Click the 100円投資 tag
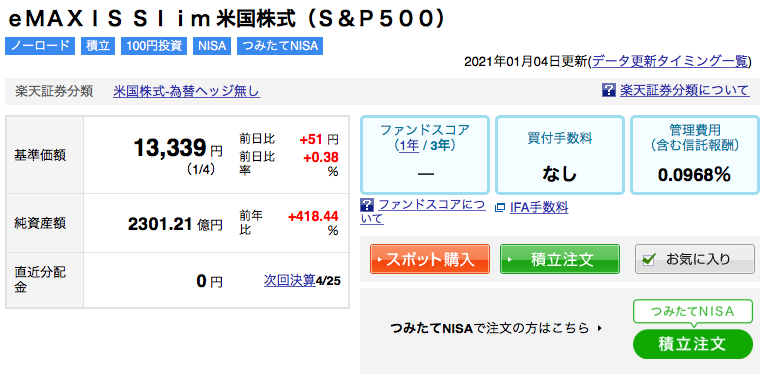 (x=153, y=46)
